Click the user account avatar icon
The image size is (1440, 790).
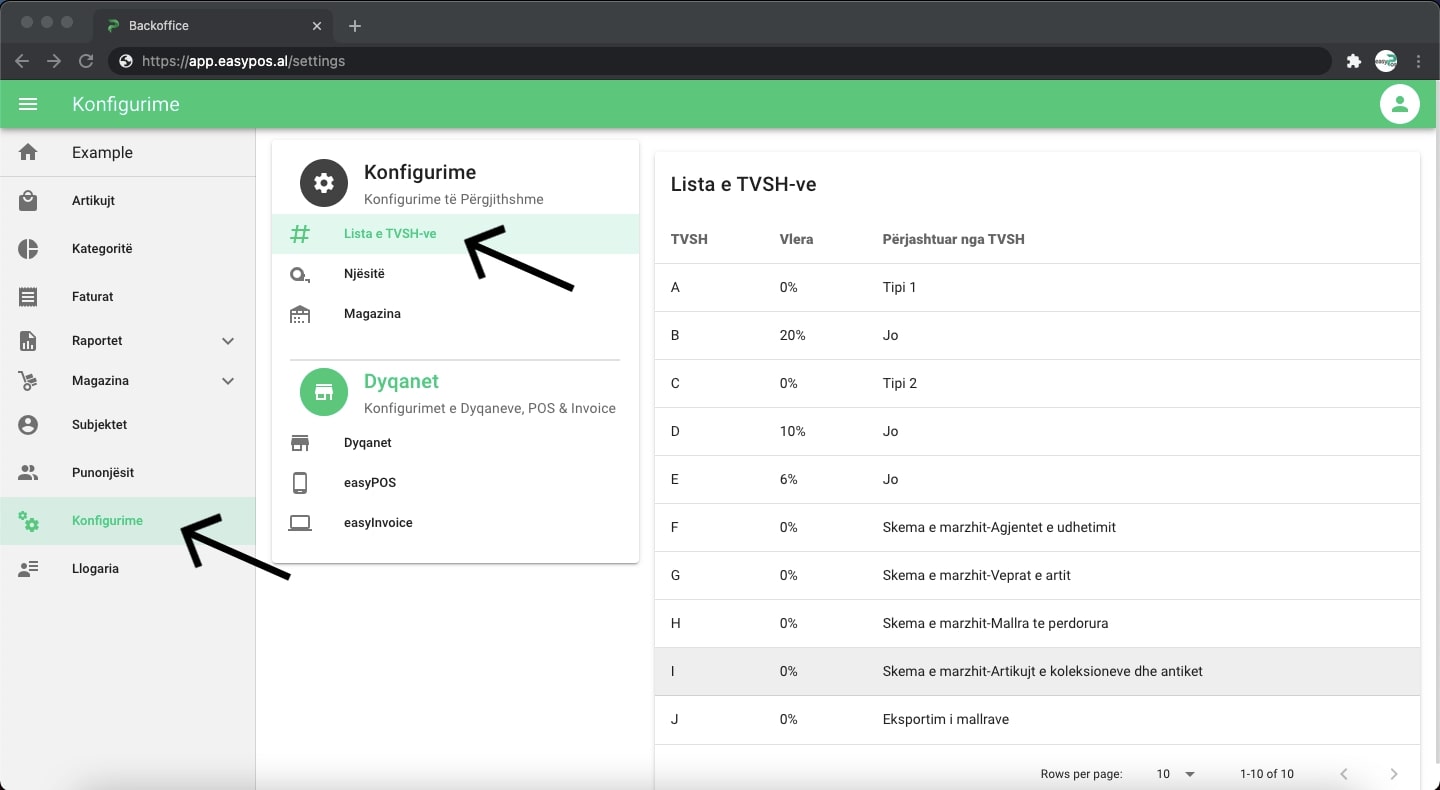[1399, 104]
